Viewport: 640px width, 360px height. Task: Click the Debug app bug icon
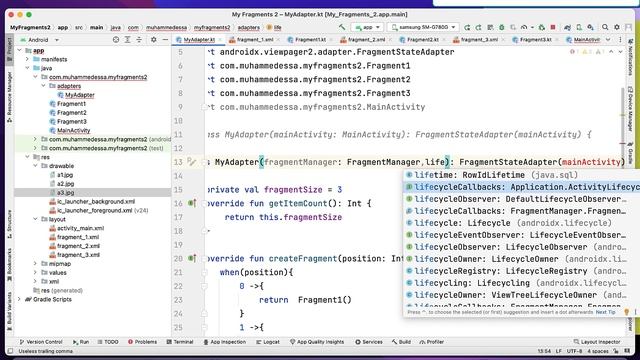pyautogui.click(x=502, y=27)
